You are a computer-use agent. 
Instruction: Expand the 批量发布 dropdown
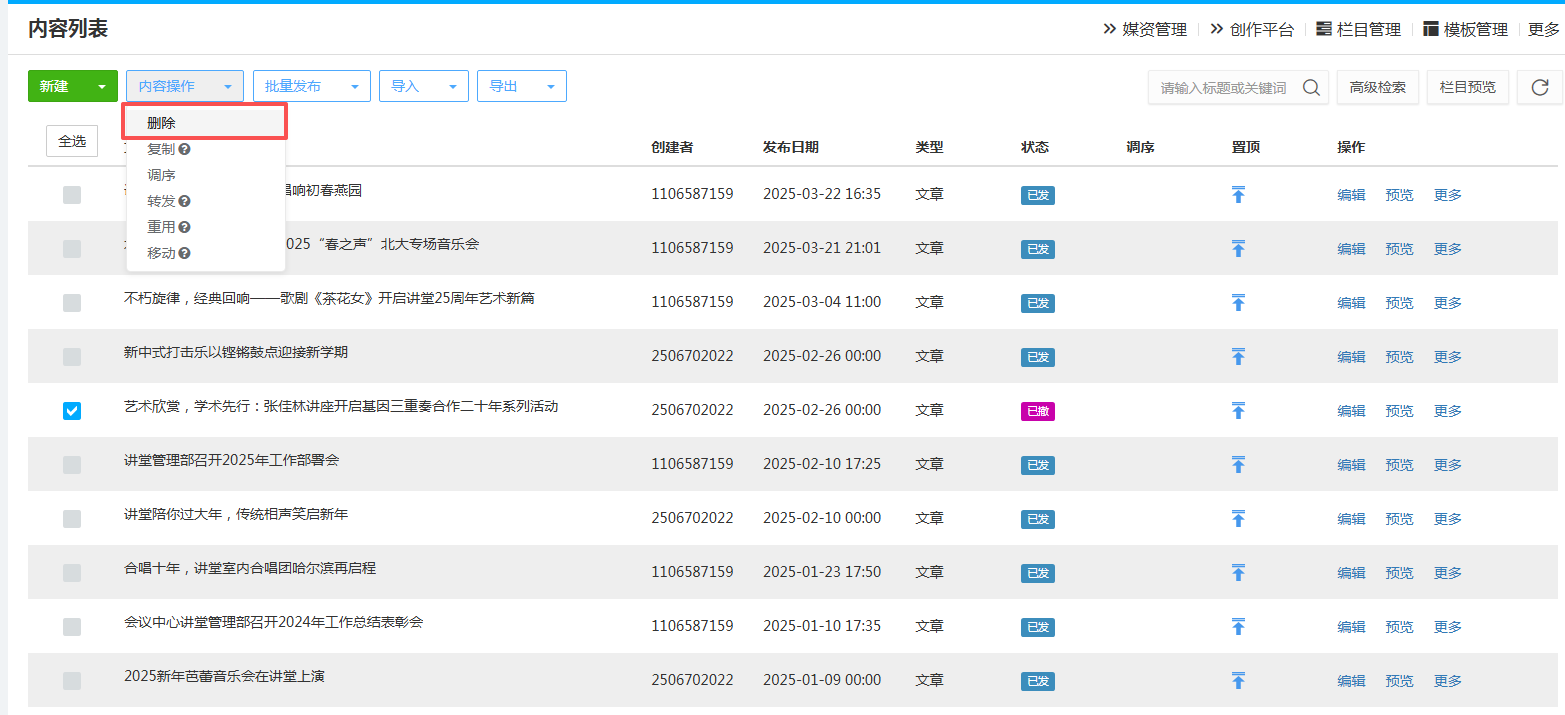point(311,87)
